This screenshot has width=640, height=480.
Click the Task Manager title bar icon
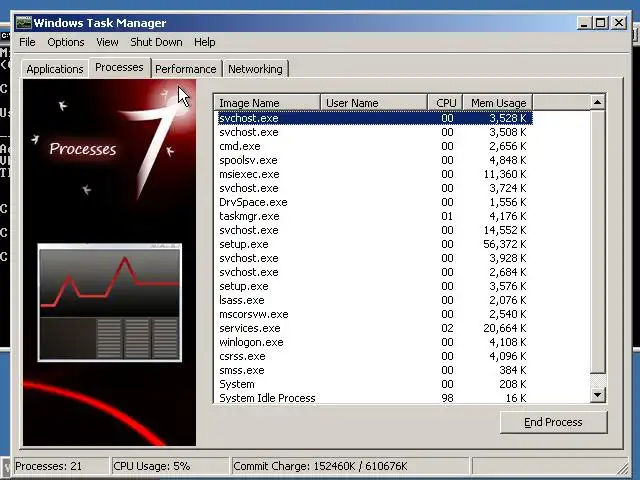pos(23,23)
